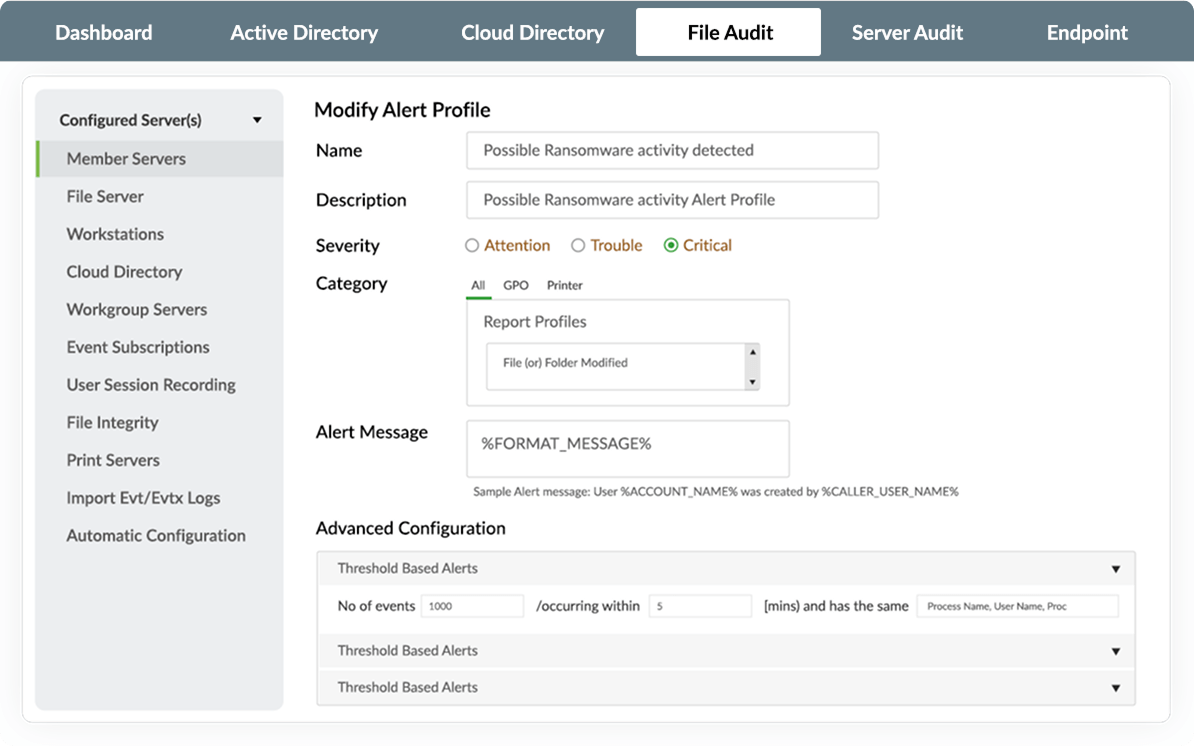Switch to the Server Audit tab
The image size is (1194, 746).
point(907,33)
